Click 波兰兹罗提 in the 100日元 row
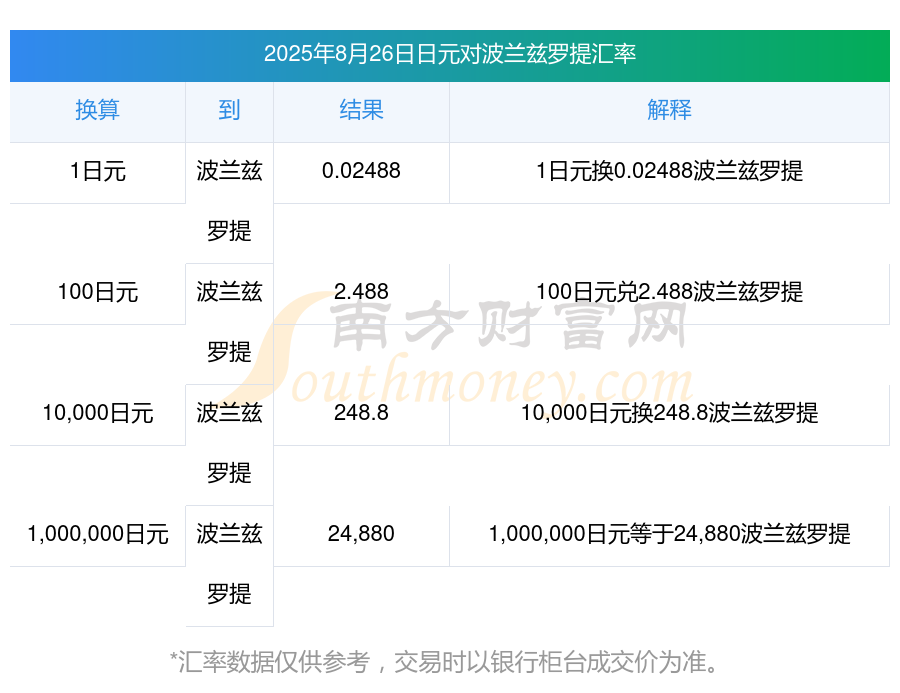 (229, 323)
